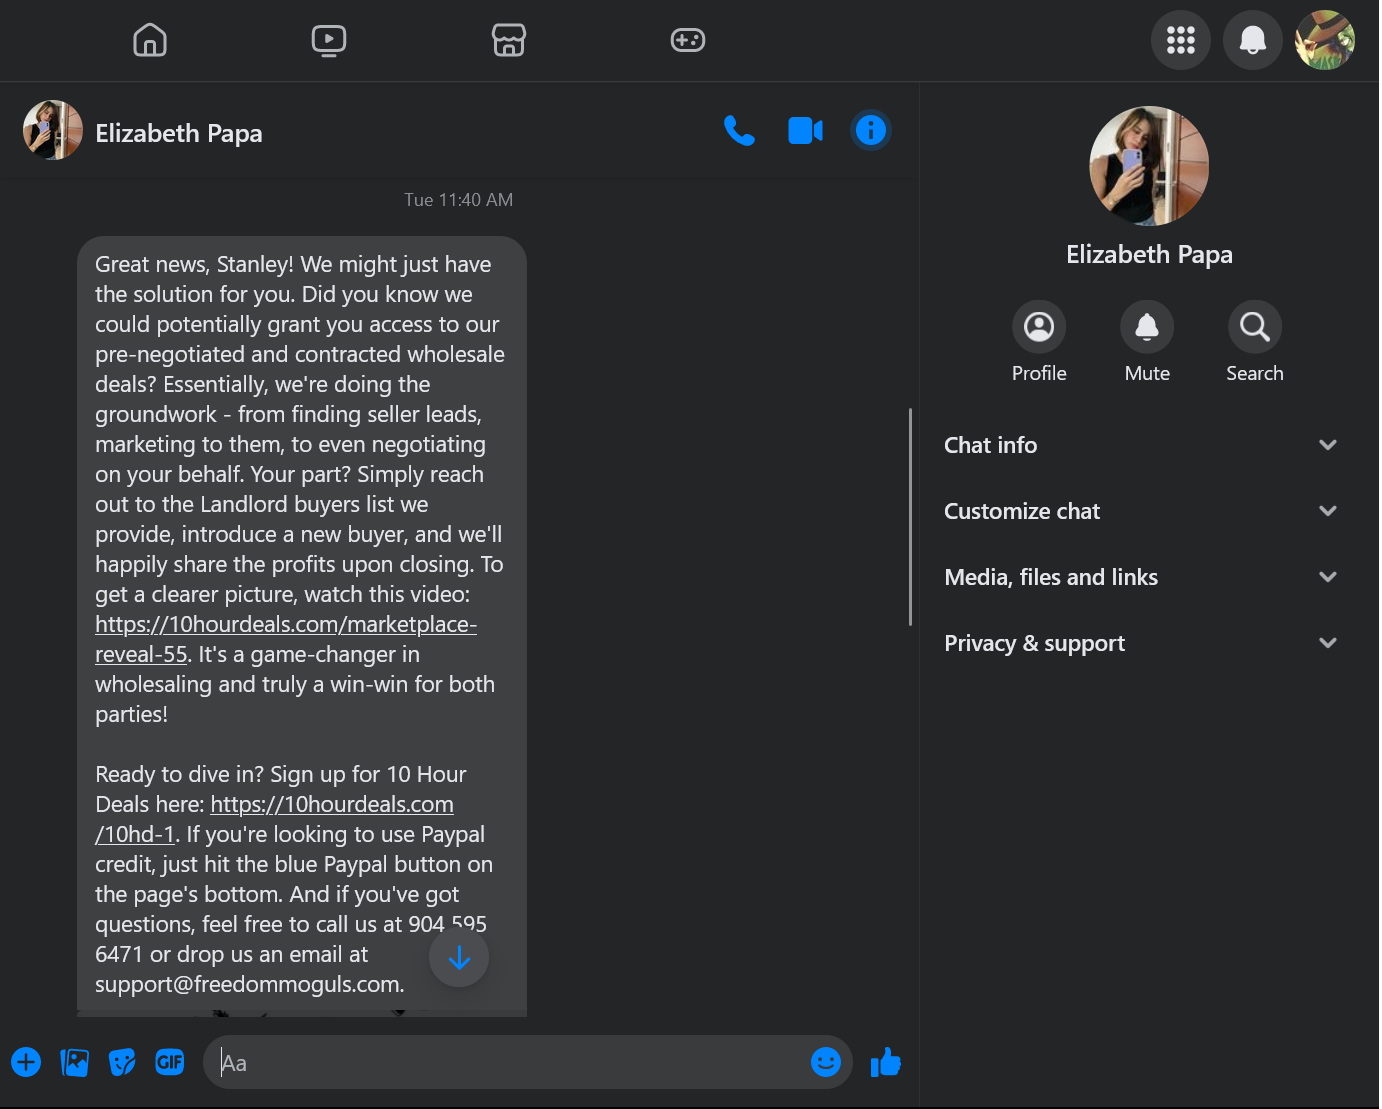This screenshot has width=1382, height=1109.
Task: Choose a GIF
Action: coord(170,1062)
